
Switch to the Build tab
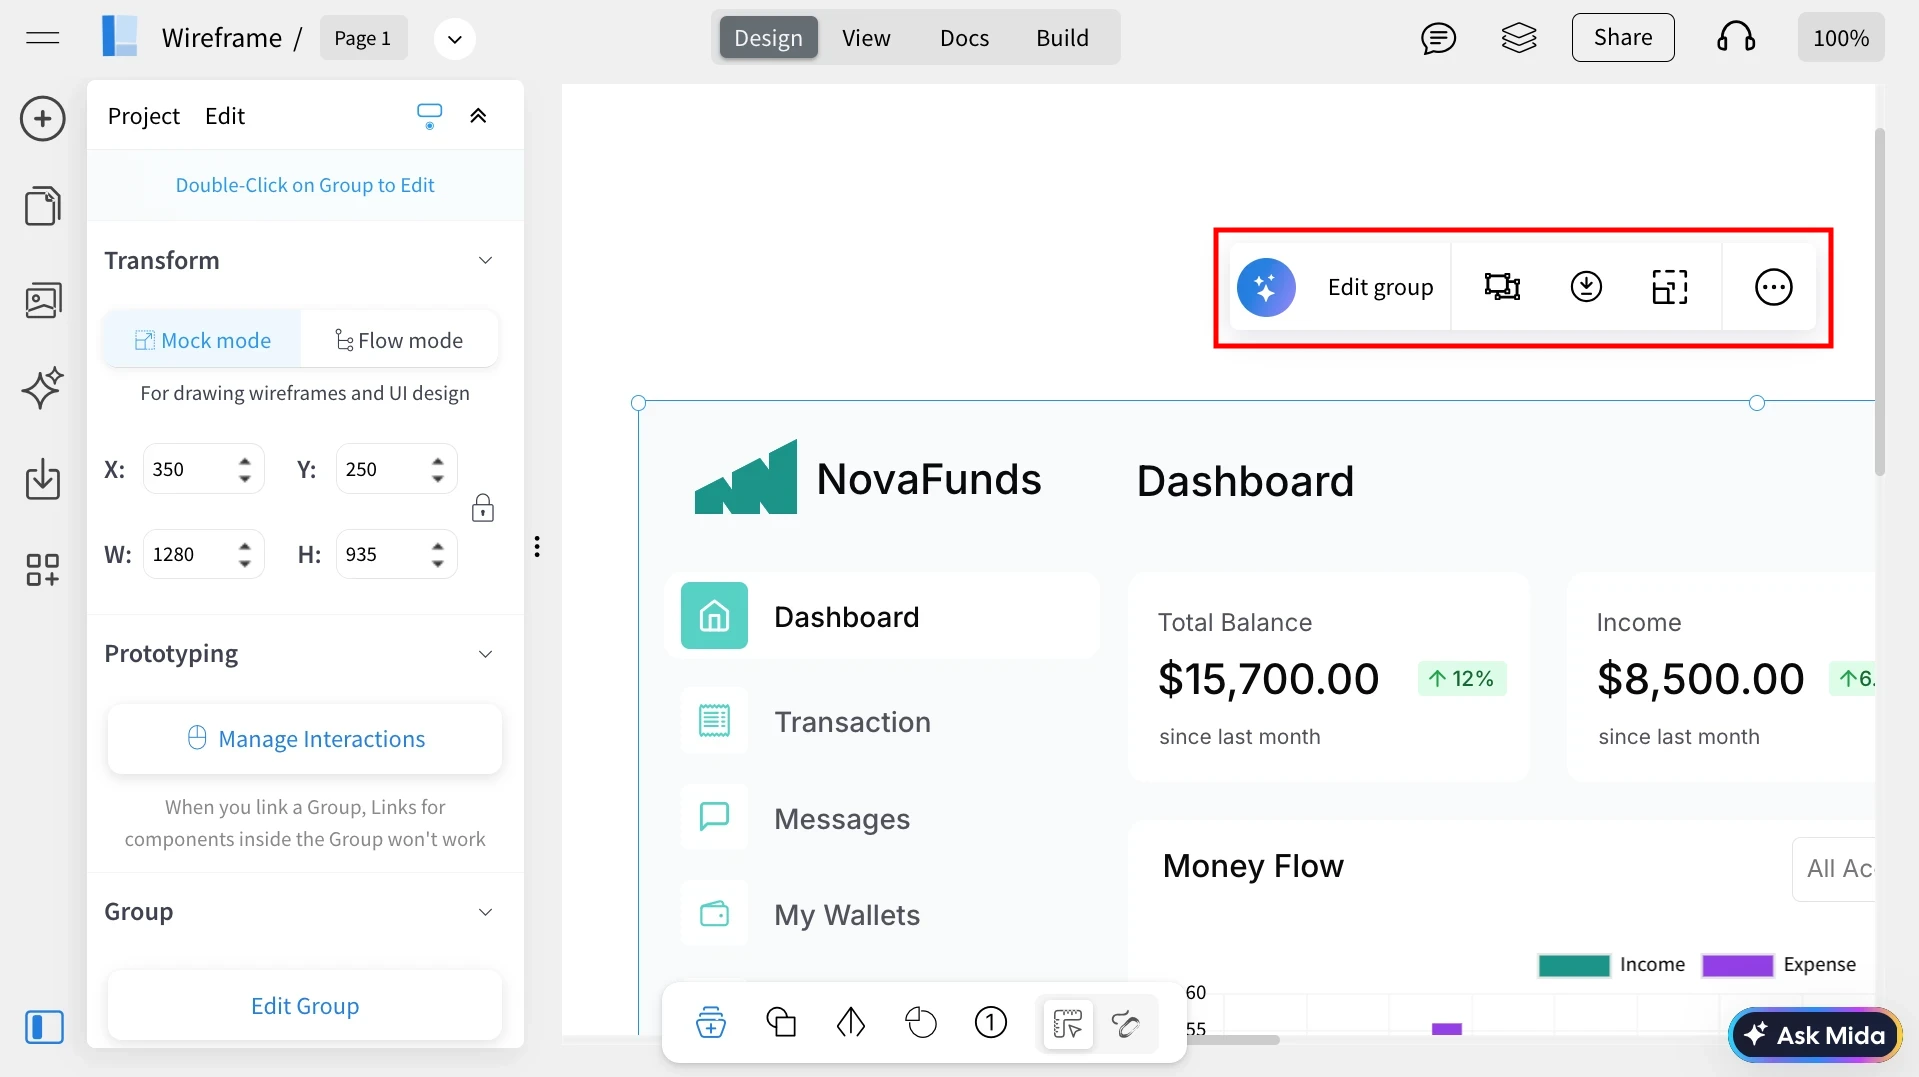coord(1062,38)
